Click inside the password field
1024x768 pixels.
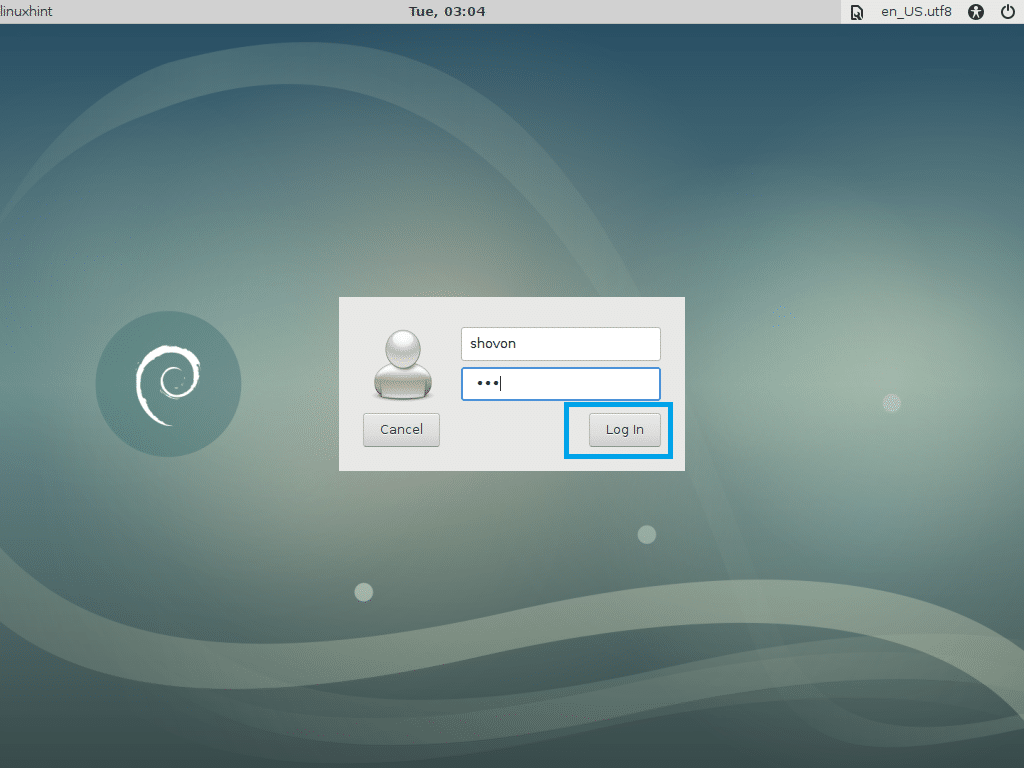pos(560,384)
